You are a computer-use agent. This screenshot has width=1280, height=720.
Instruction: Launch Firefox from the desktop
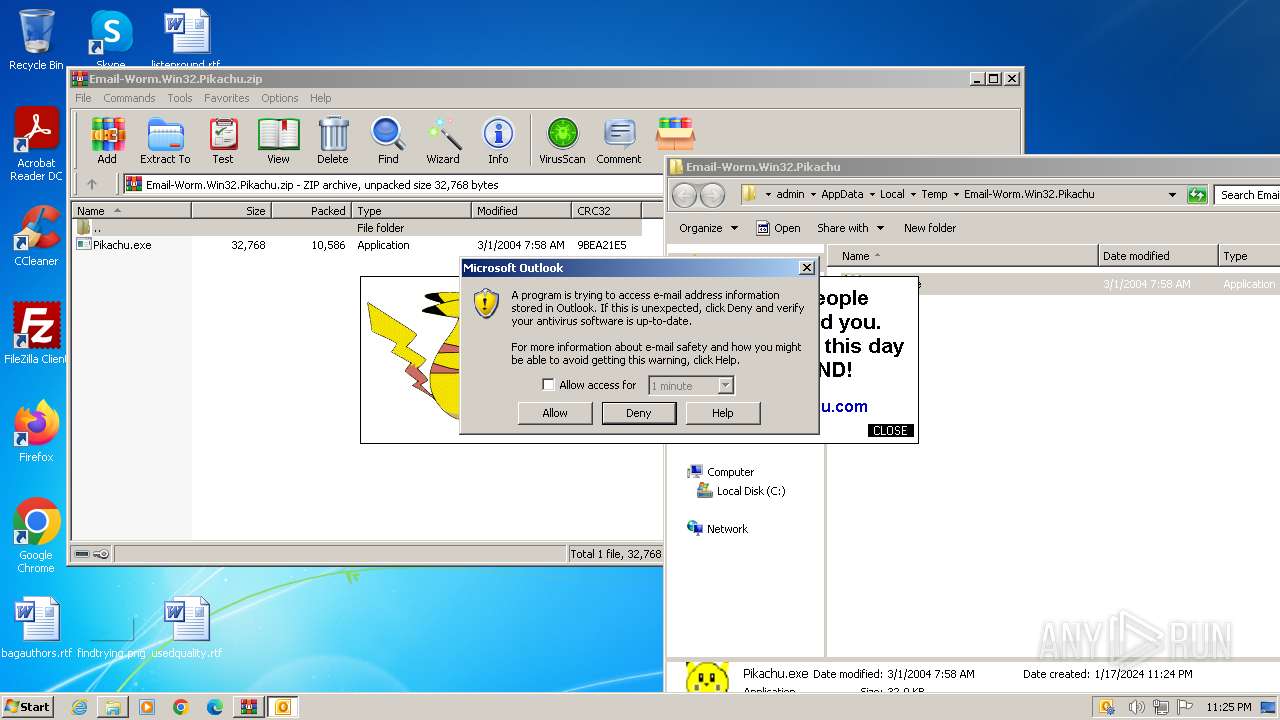coord(36,432)
